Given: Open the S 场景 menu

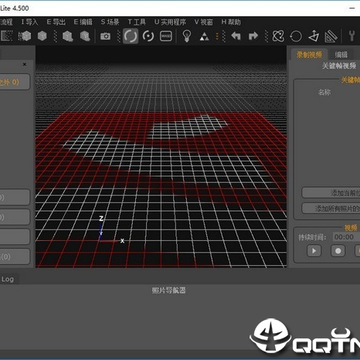Looking at the screenshot, I should (x=110, y=22).
